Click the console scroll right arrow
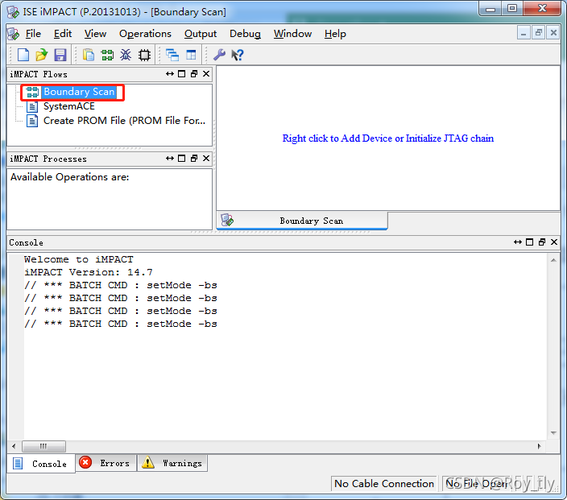Image resolution: width=567 pixels, height=500 pixels. [539, 446]
